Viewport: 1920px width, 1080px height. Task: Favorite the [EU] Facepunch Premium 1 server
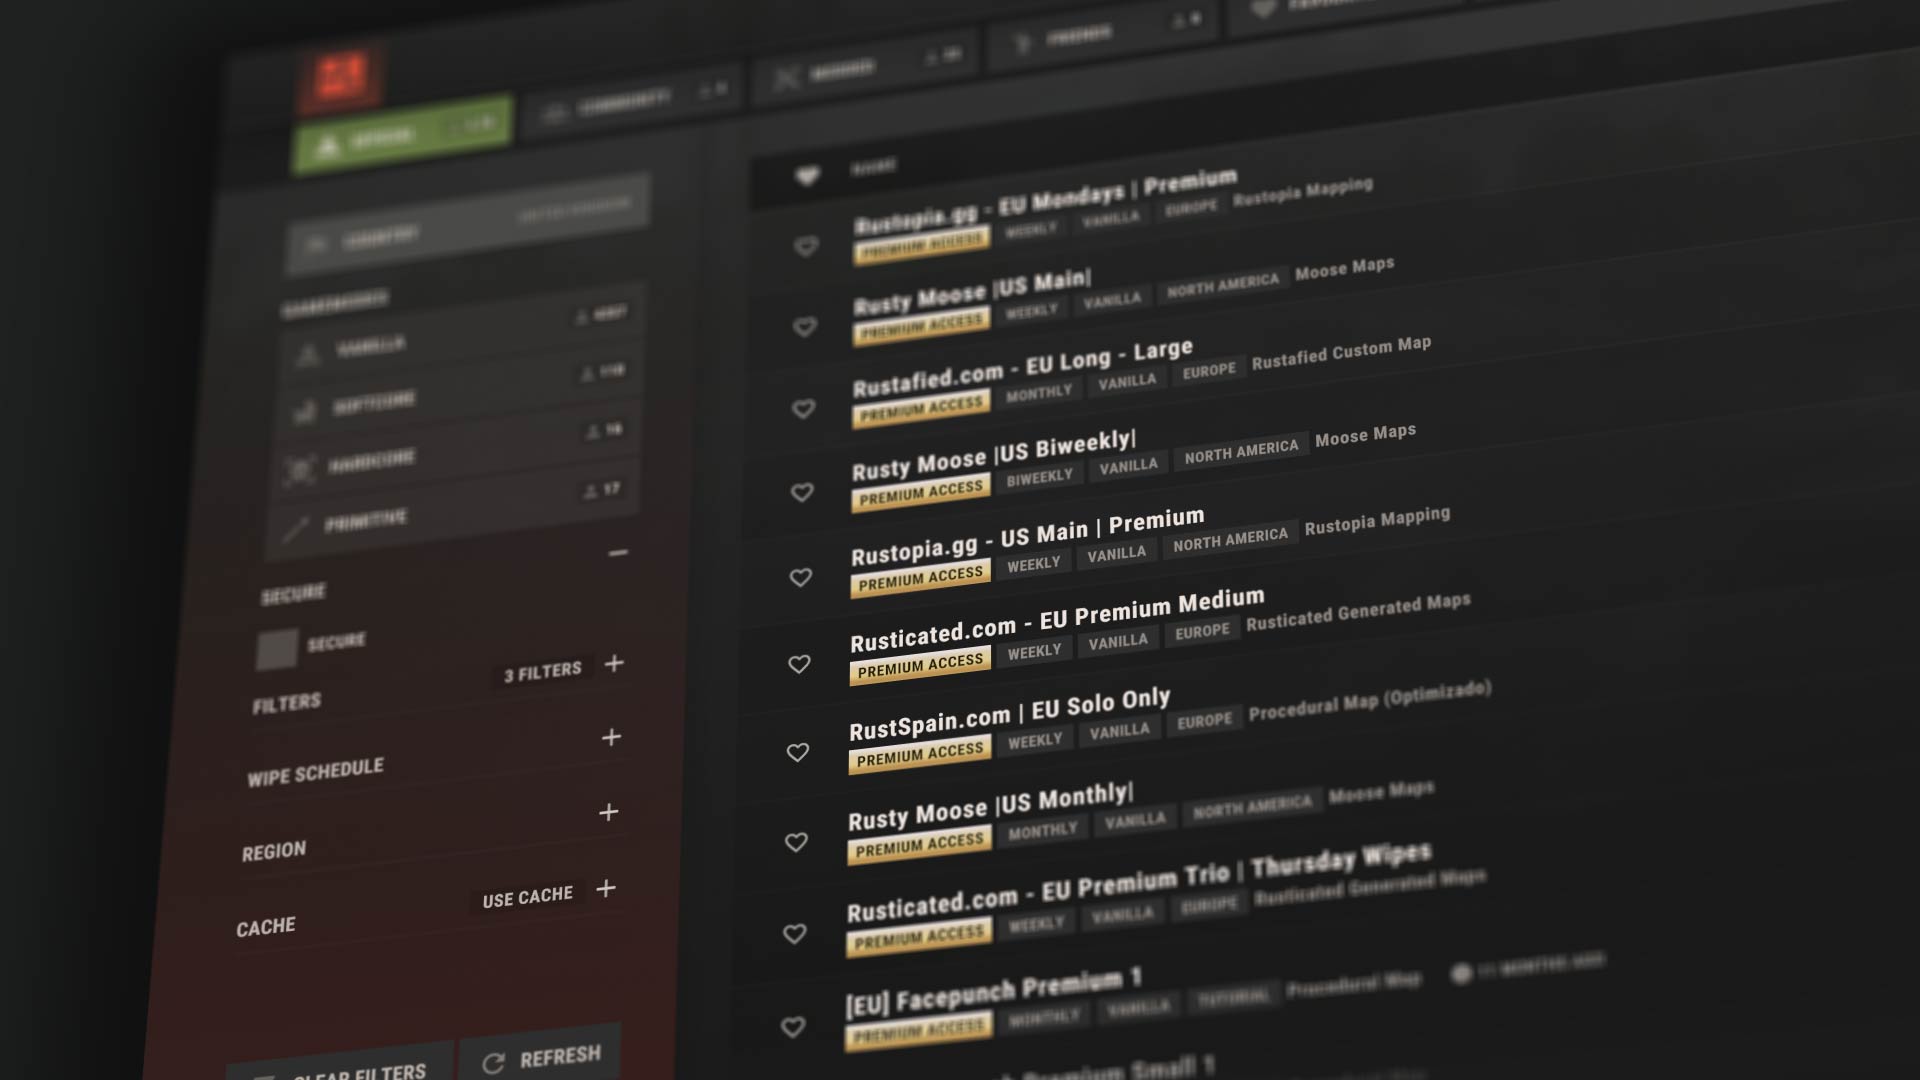coord(793,1027)
